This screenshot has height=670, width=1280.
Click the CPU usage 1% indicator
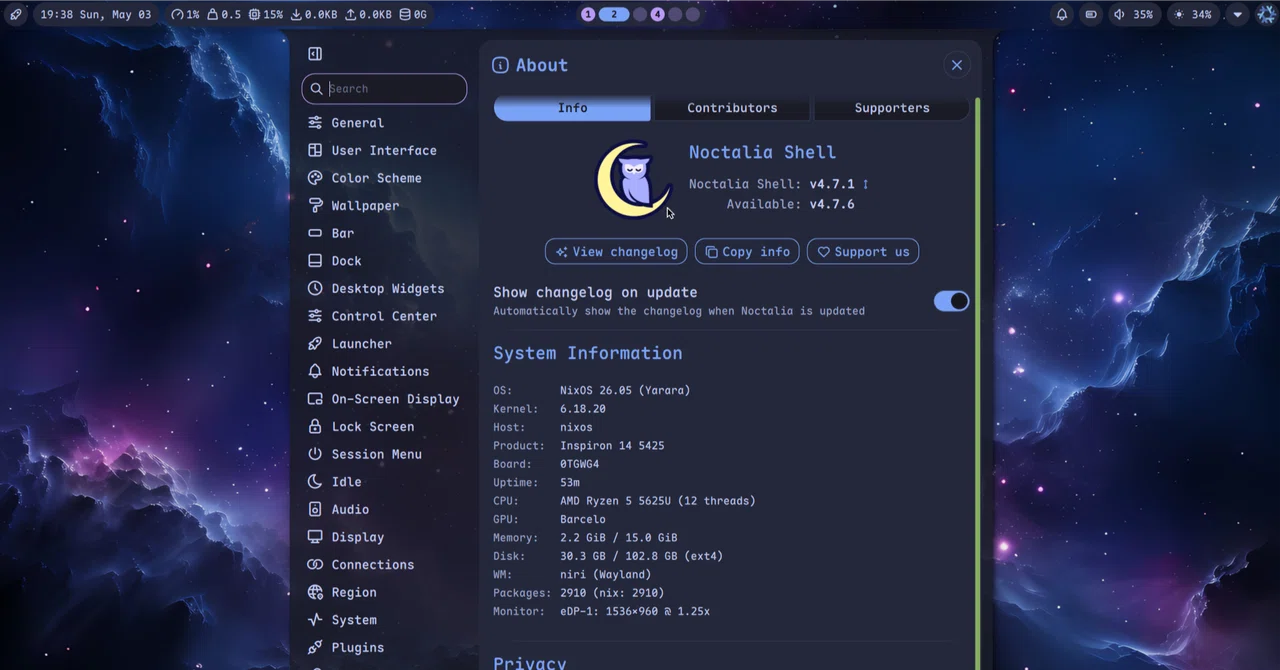[185, 15]
